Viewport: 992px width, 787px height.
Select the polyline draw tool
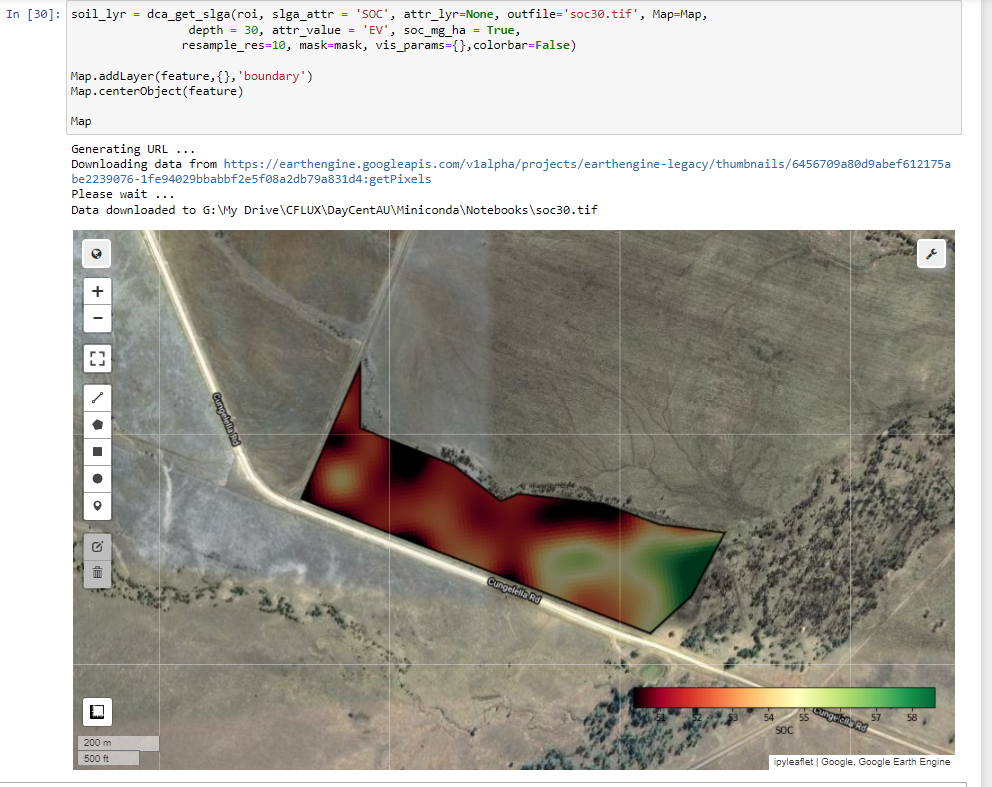point(97,397)
